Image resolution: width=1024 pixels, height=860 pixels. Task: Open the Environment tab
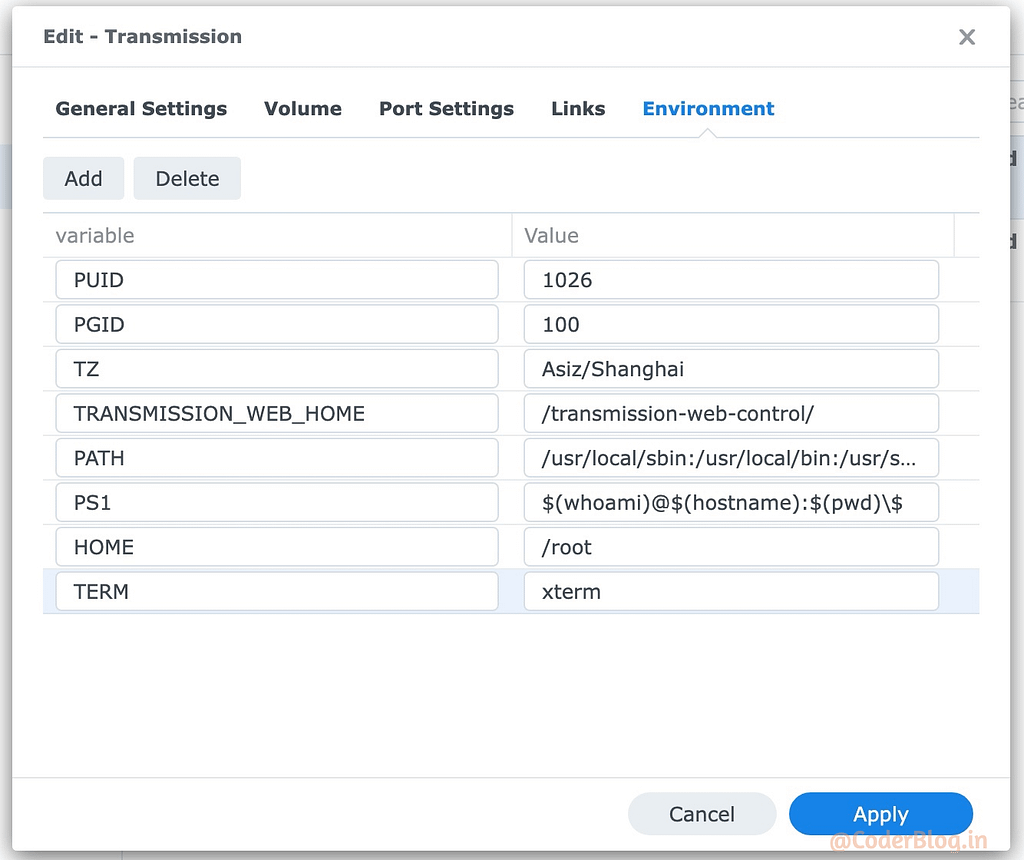[x=708, y=108]
